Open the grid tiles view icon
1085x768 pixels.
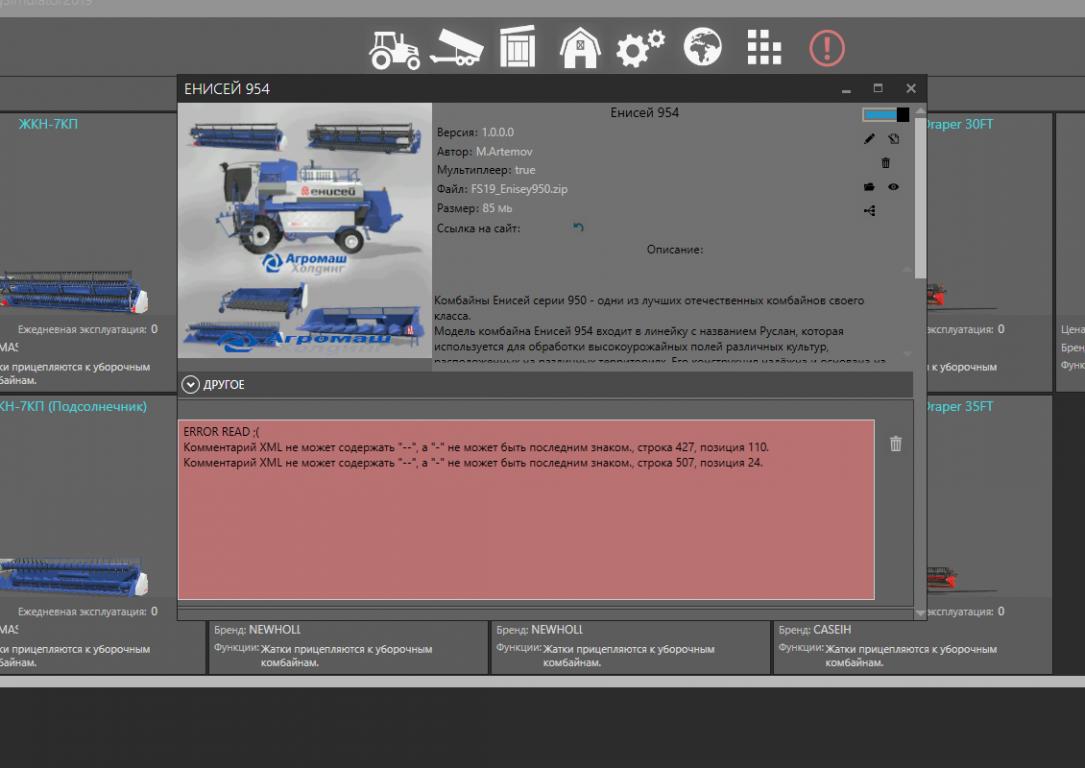(x=764, y=47)
